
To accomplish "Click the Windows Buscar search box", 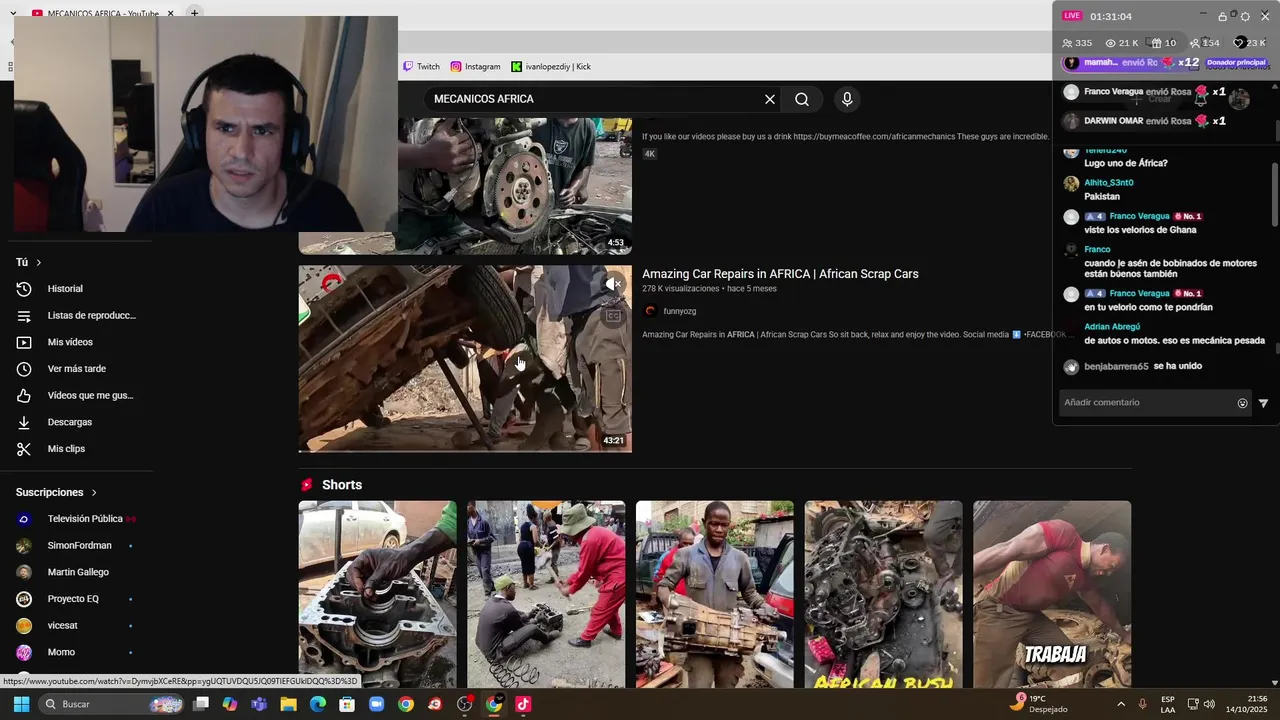I will tap(112, 704).
